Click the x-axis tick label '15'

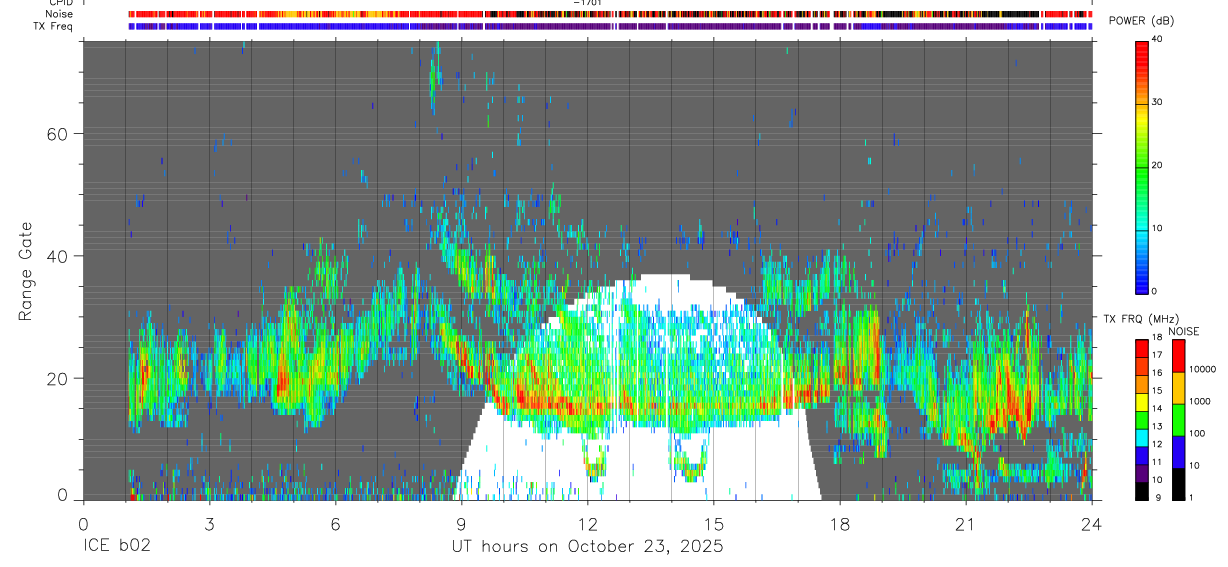point(714,523)
